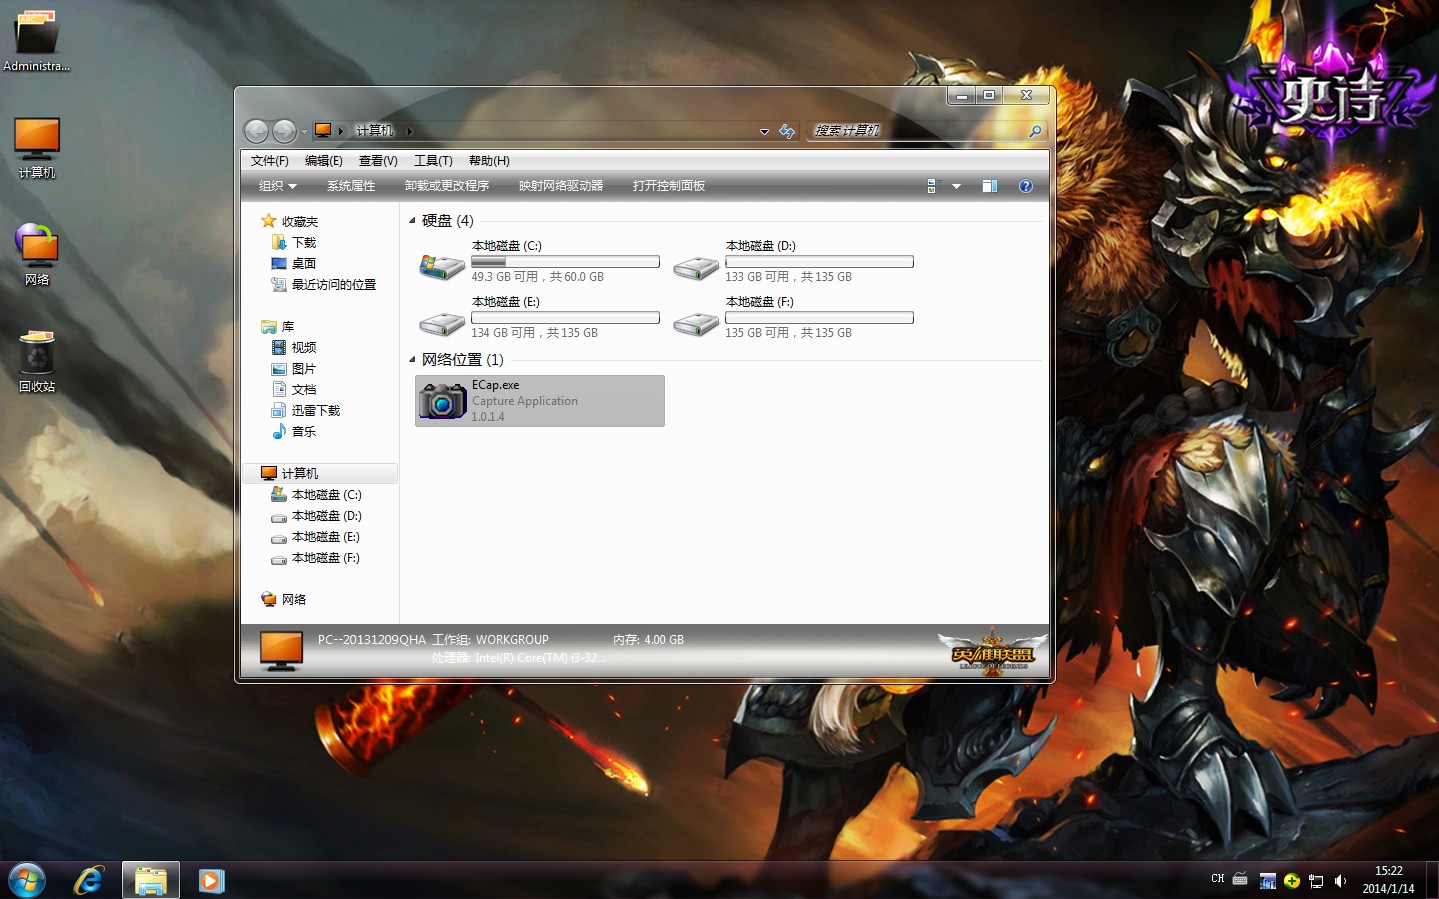Viewport: 1439px width, 899px height.
Task: Select 桌面 in favorites
Action: (294, 264)
